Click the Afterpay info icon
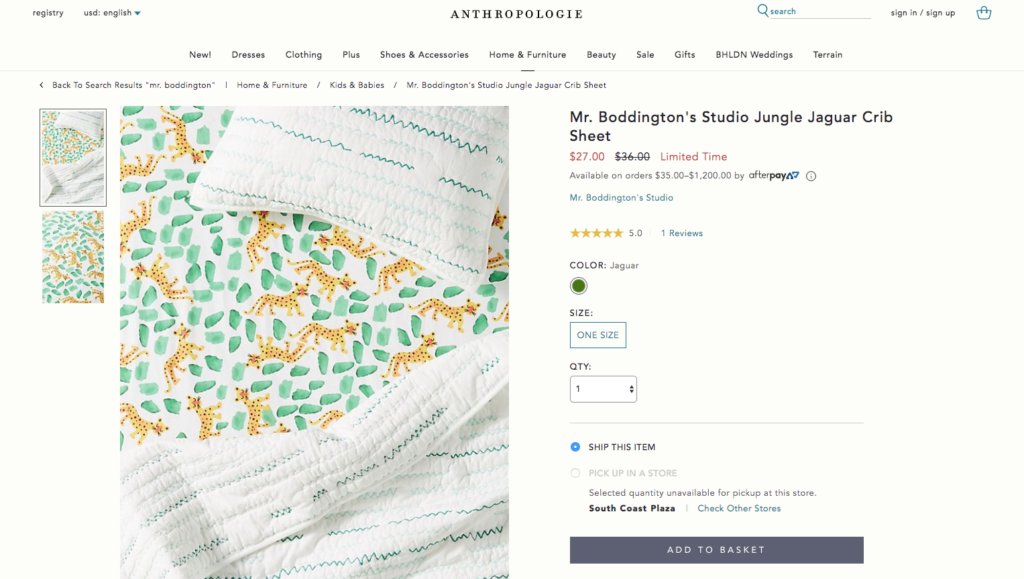Image resolution: width=1024 pixels, height=579 pixels. point(810,176)
